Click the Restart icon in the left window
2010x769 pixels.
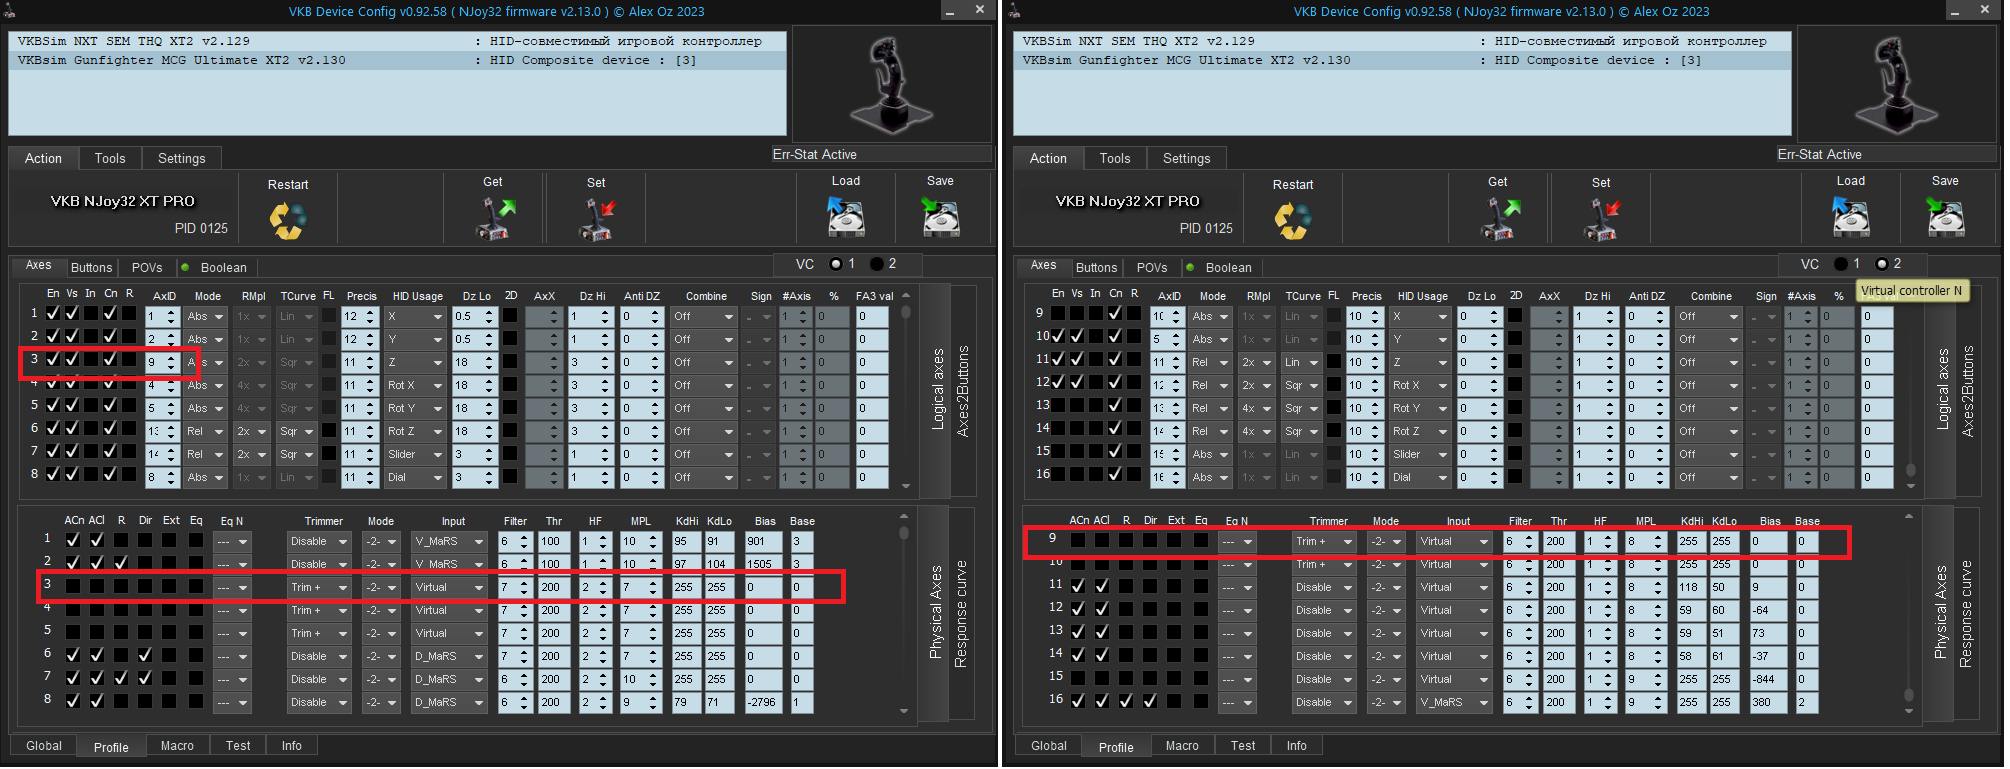[x=288, y=221]
